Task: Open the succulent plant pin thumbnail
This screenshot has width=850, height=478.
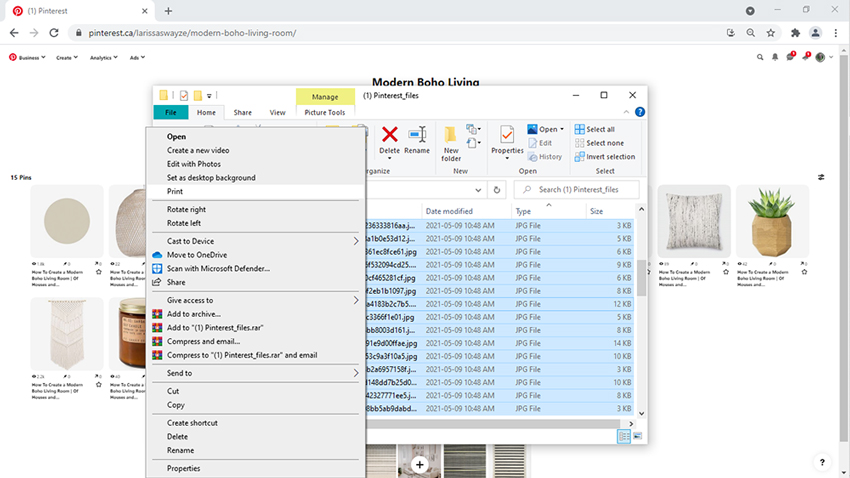Action: [772, 221]
